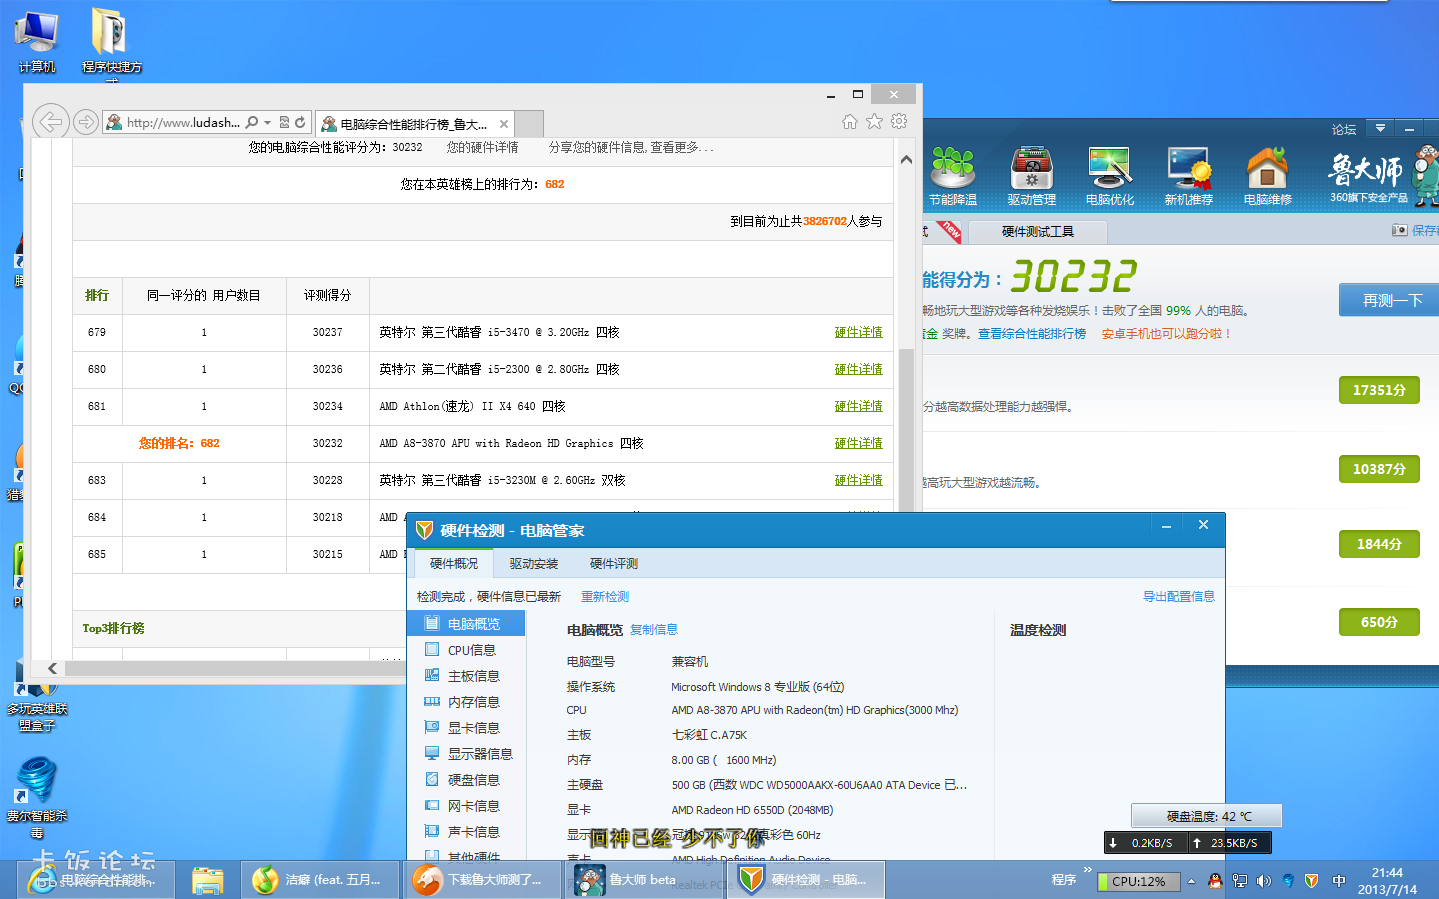The height and width of the screenshot is (899, 1439).
Task: Open 查看综合性能排行榜 link in Ludashi
Action: (1032, 334)
